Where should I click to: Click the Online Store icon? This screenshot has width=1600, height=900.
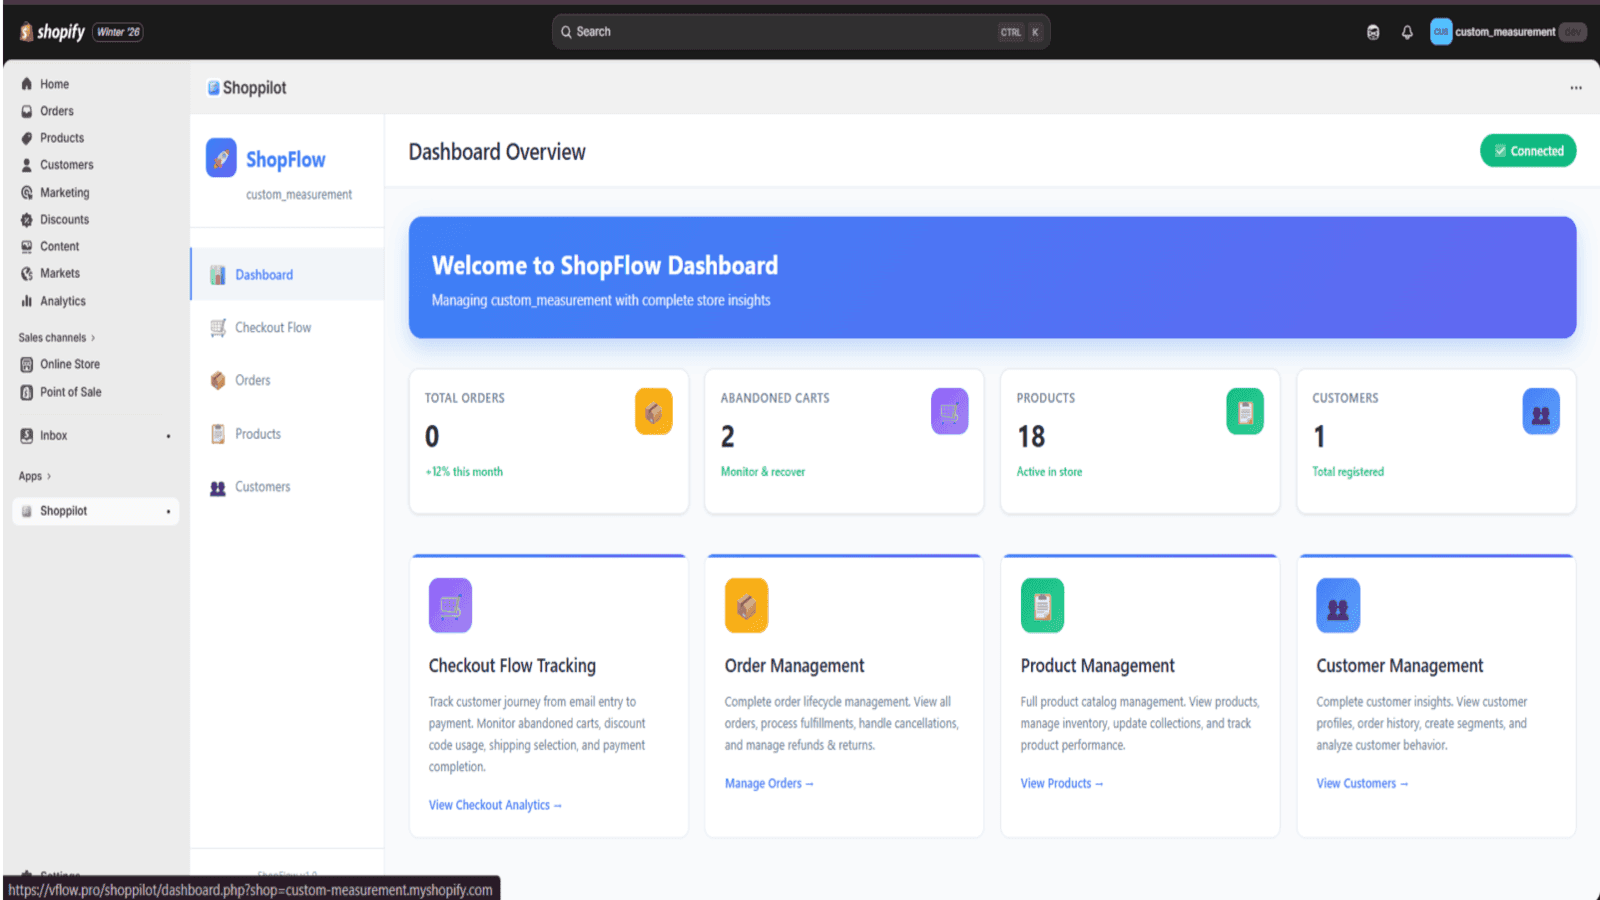point(27,364)
